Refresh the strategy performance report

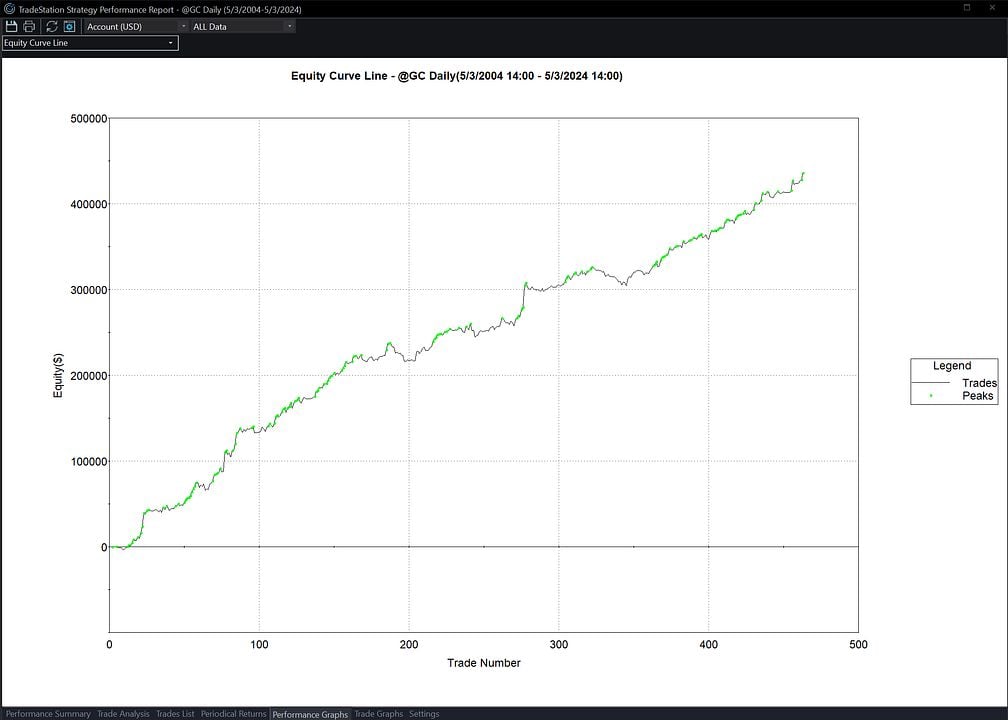(51, 26)
